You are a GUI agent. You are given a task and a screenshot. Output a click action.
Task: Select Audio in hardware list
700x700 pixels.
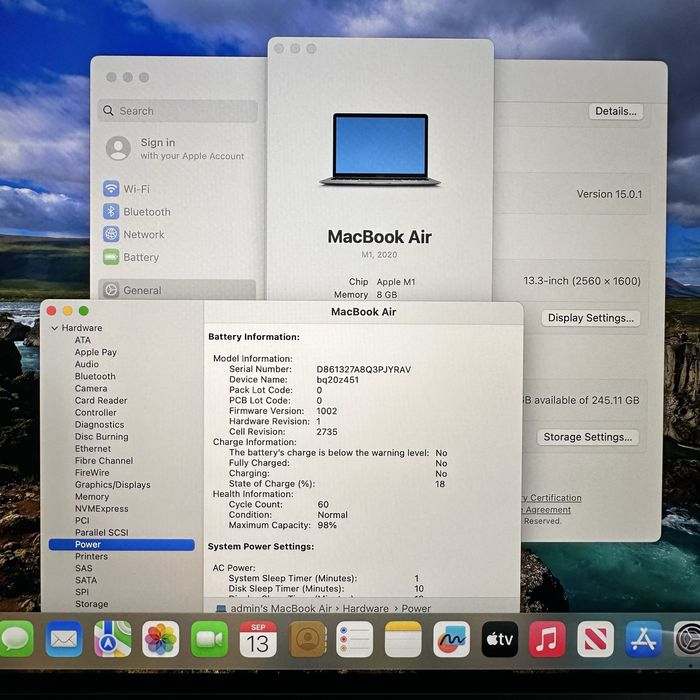click(87, 364)
